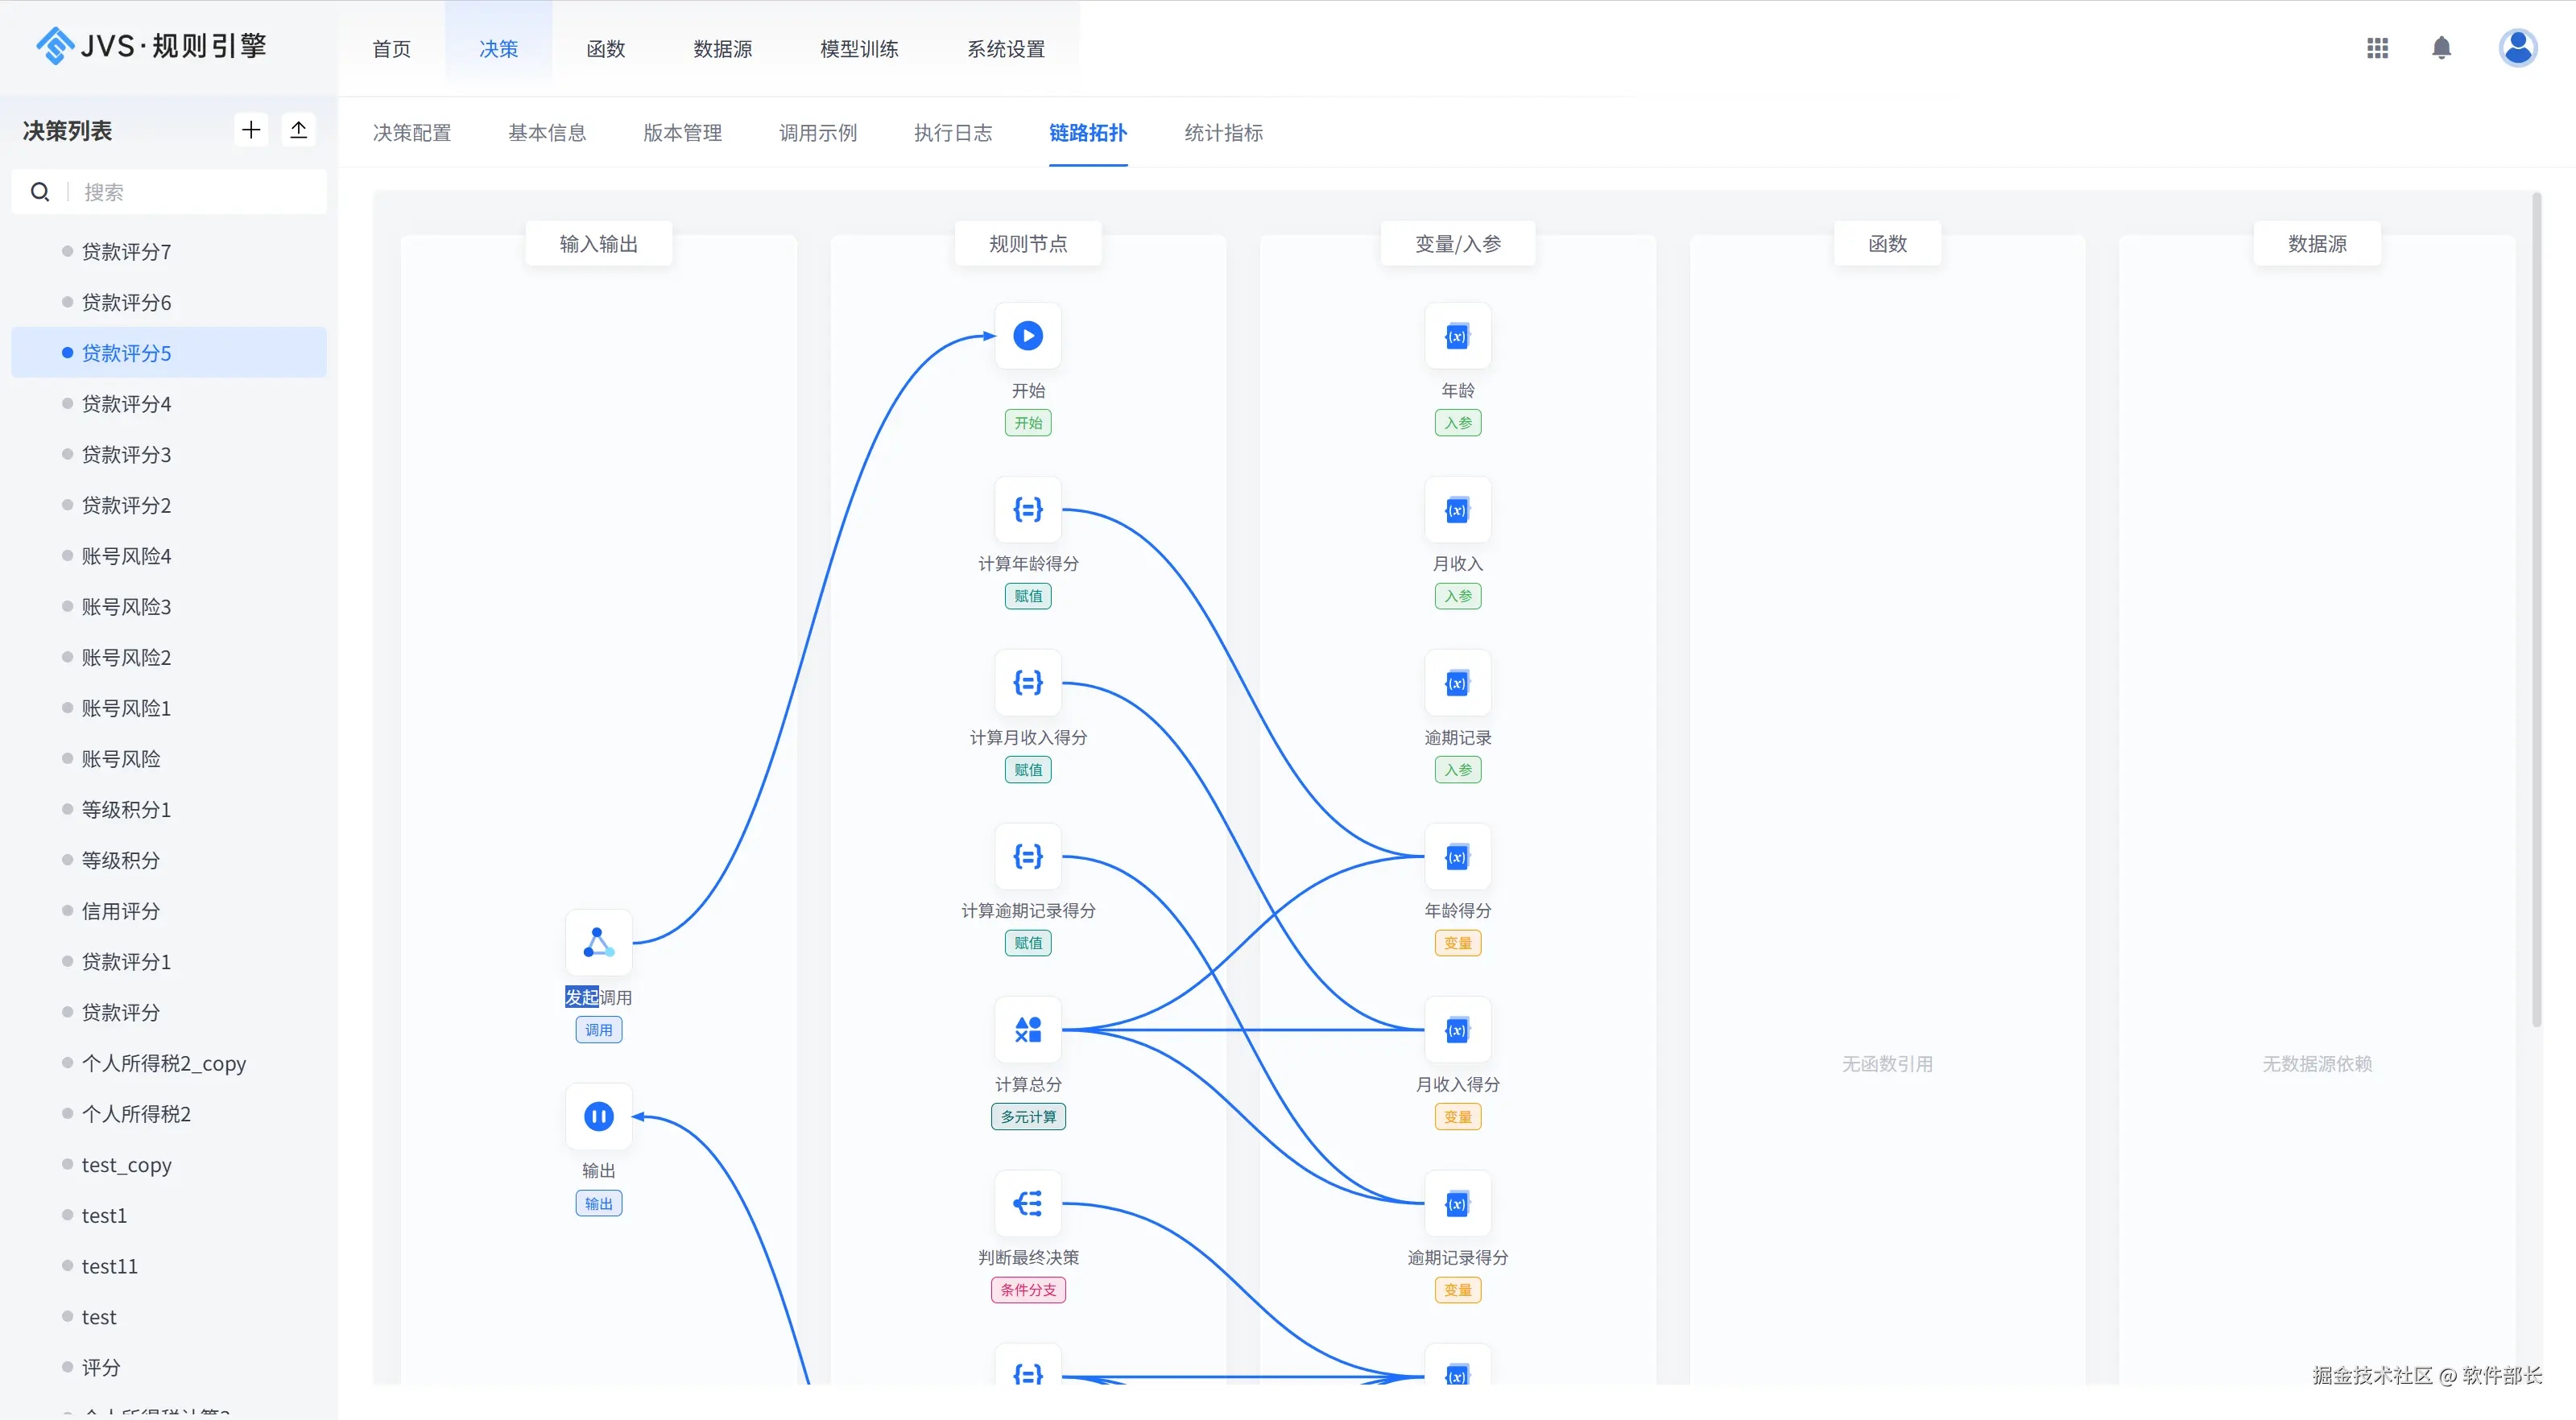
Task: Click the 调用 tag under 发起调用
Action: tap(599, 1030)
